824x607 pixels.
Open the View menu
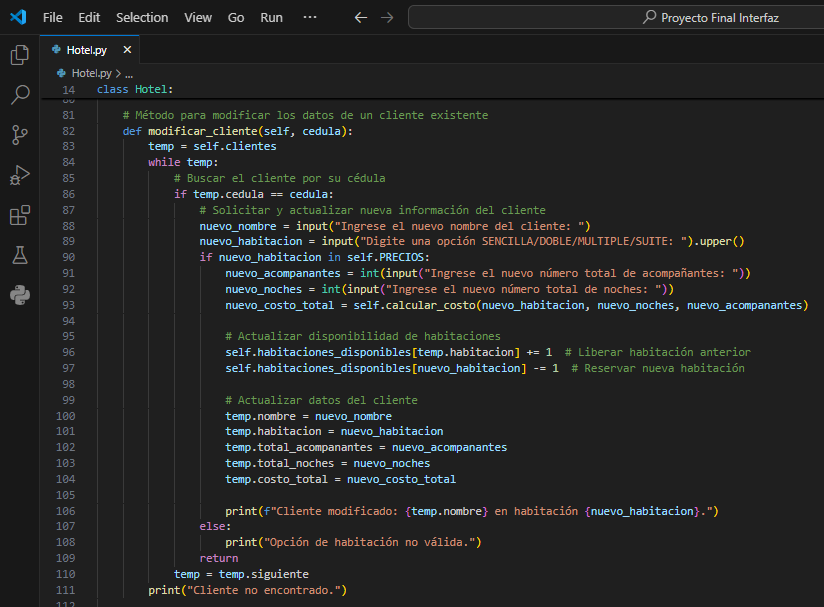click(198, 17)
